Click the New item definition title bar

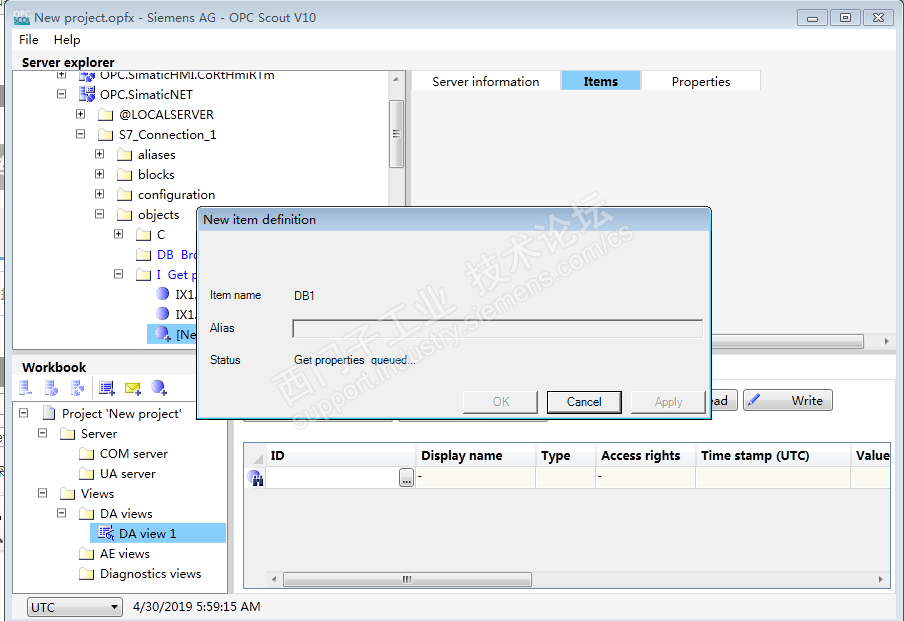click(x=454, y=220)
